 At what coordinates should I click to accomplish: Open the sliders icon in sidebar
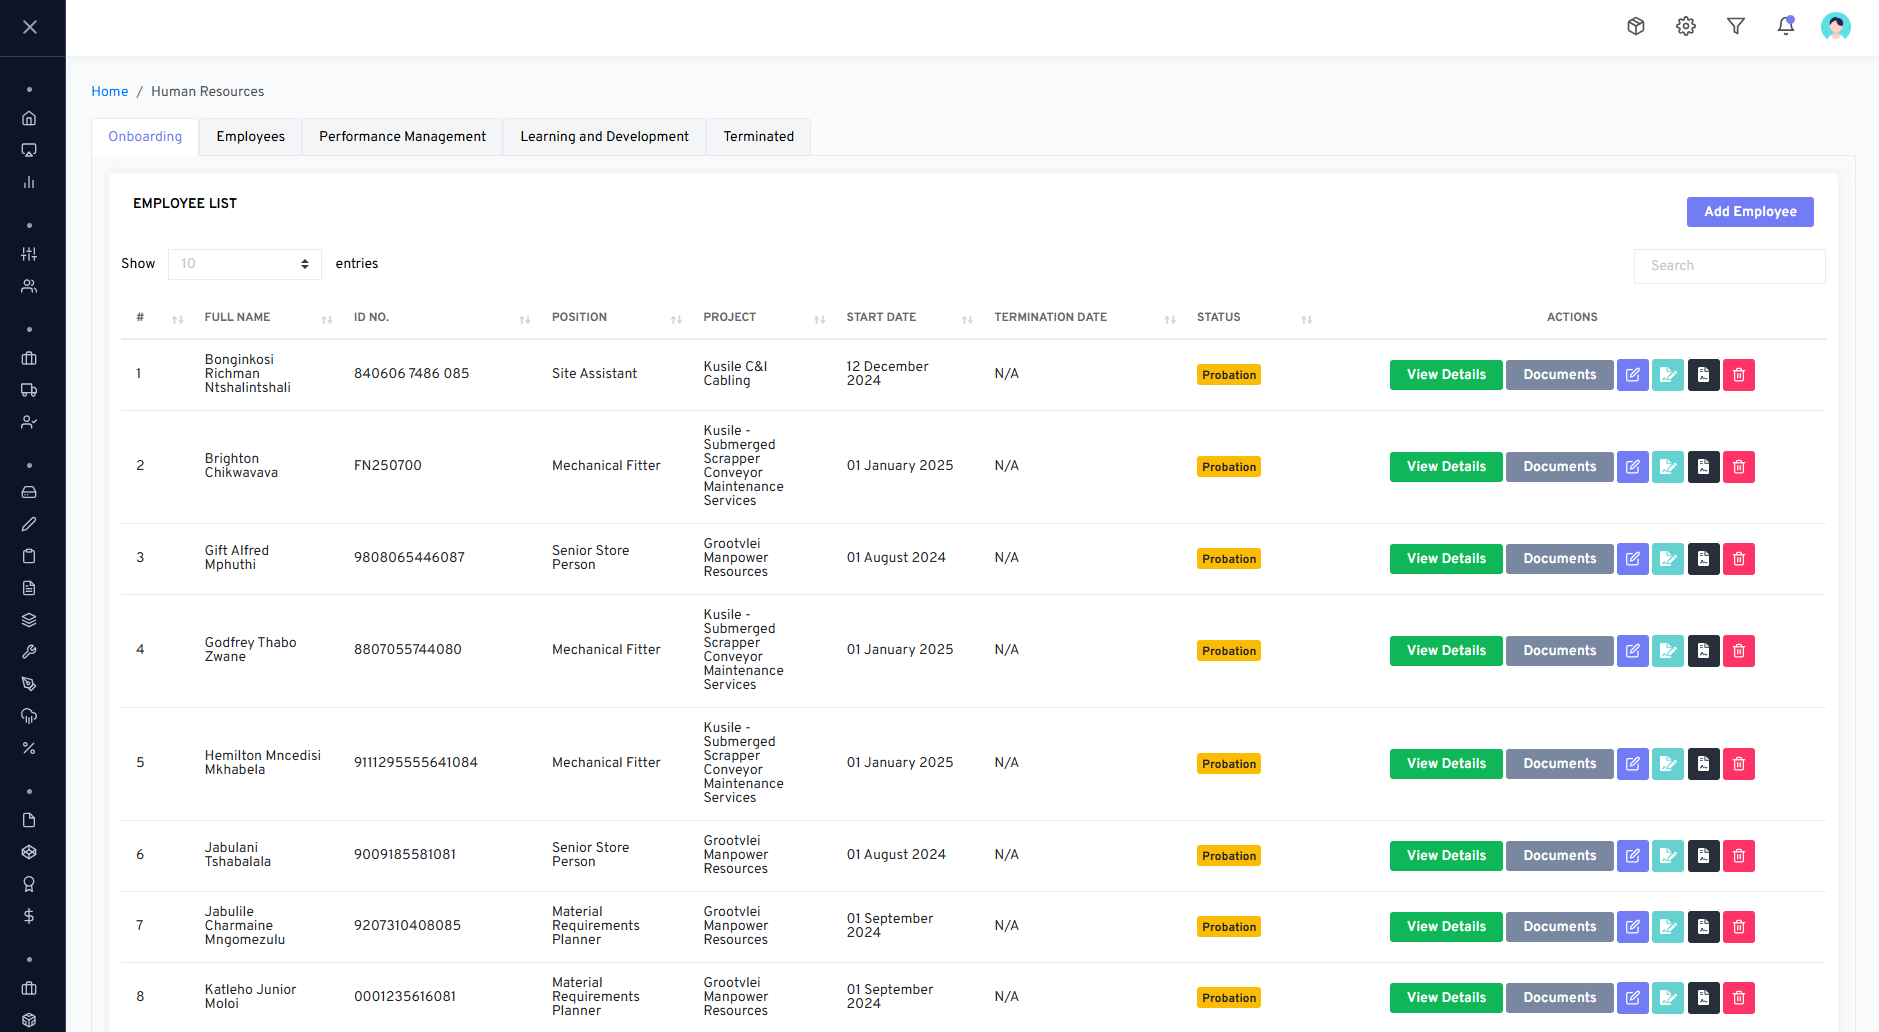(29, 254)
